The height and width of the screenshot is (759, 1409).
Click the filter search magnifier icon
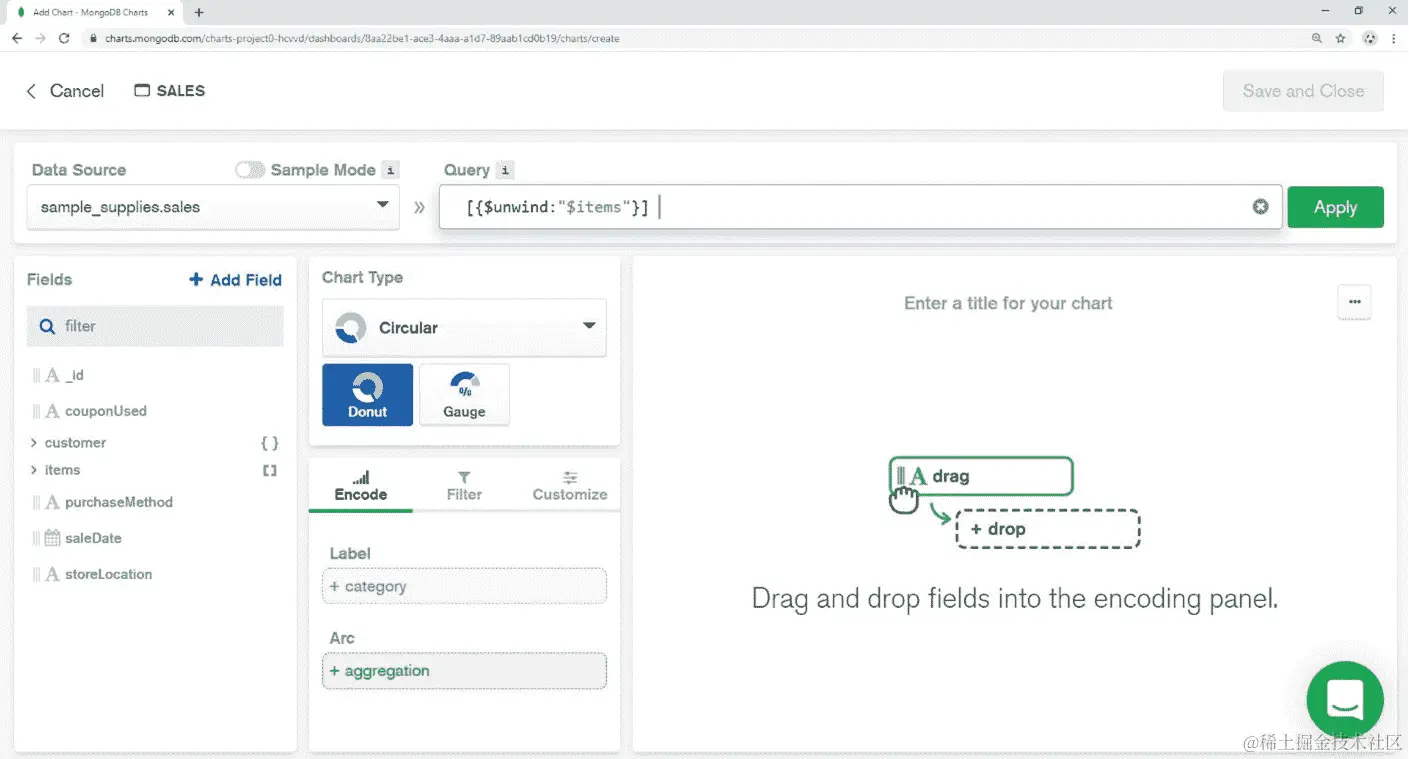point(47,326)
